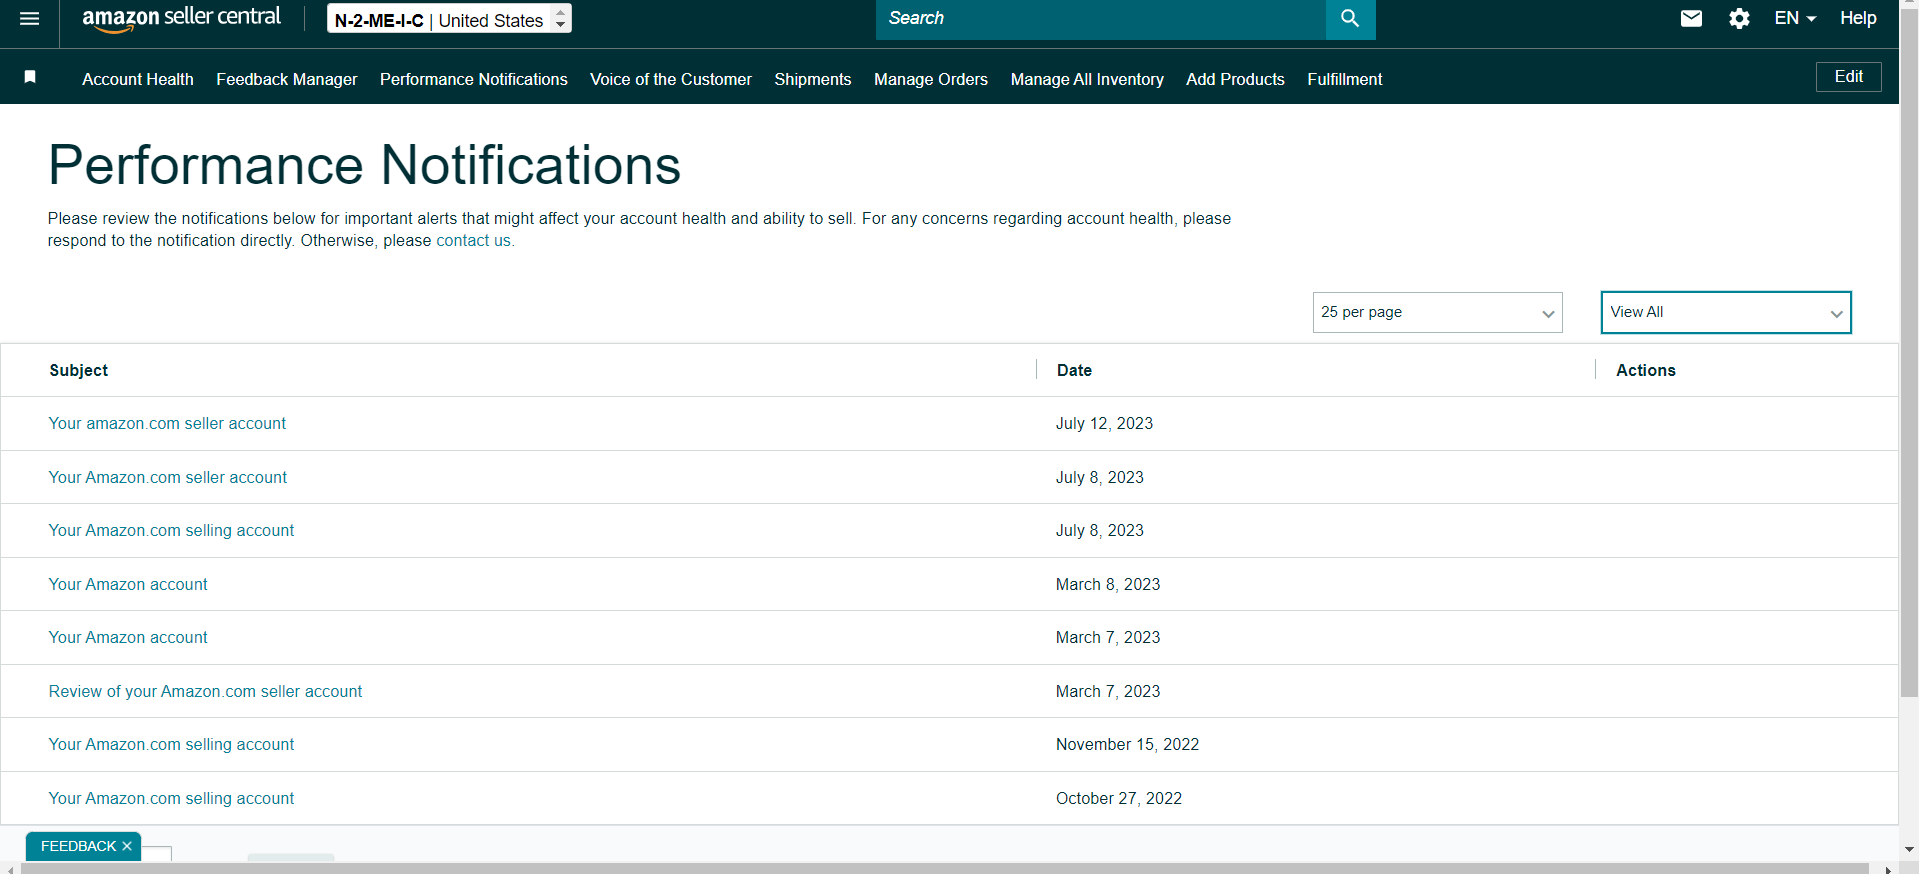
Task: Open March 7 'Your Amazon account' notification
Action: pyautogui.click(x=128, y=637)
